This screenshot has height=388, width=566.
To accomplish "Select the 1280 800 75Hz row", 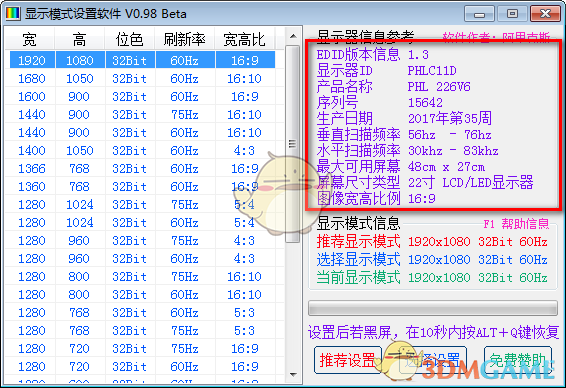I will coord(142,277).
